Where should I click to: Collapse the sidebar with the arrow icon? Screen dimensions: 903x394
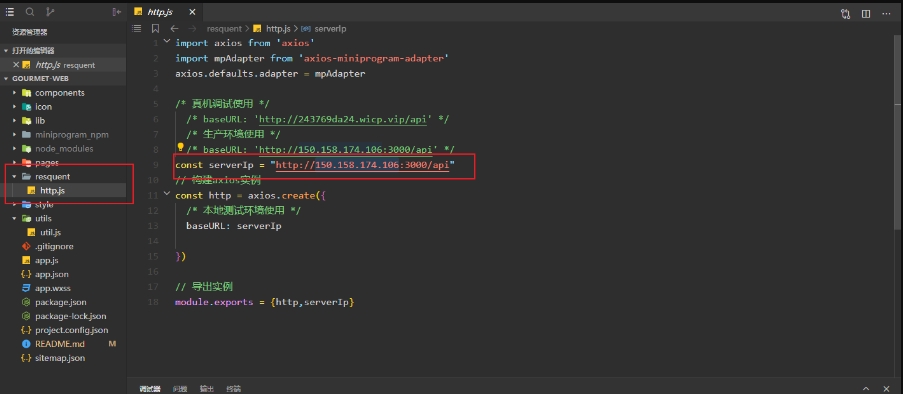[116, 12]
